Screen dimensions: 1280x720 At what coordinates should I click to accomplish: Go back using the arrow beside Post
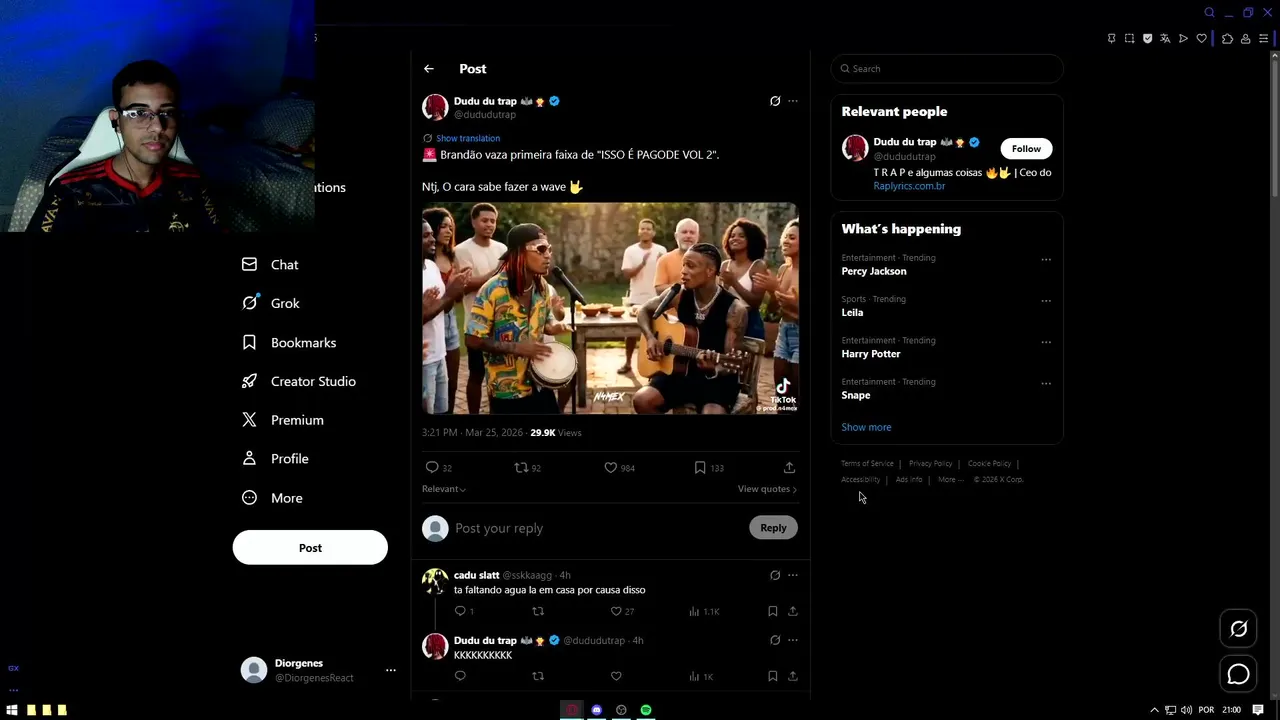pos(428,69)
